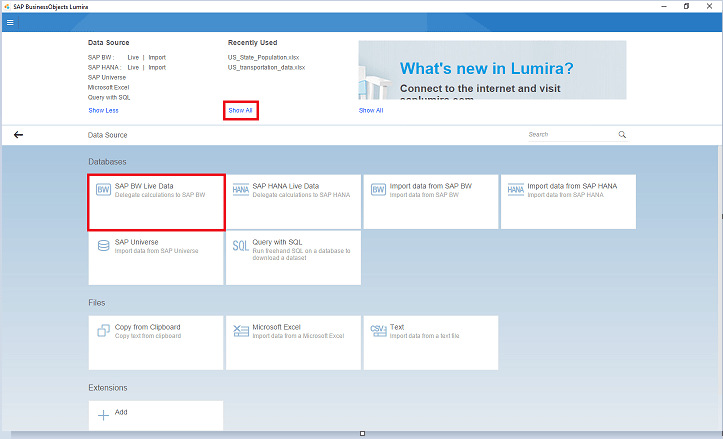Click into the Search input field
Viewport: 723px width, 439px height.
point(572,135)
